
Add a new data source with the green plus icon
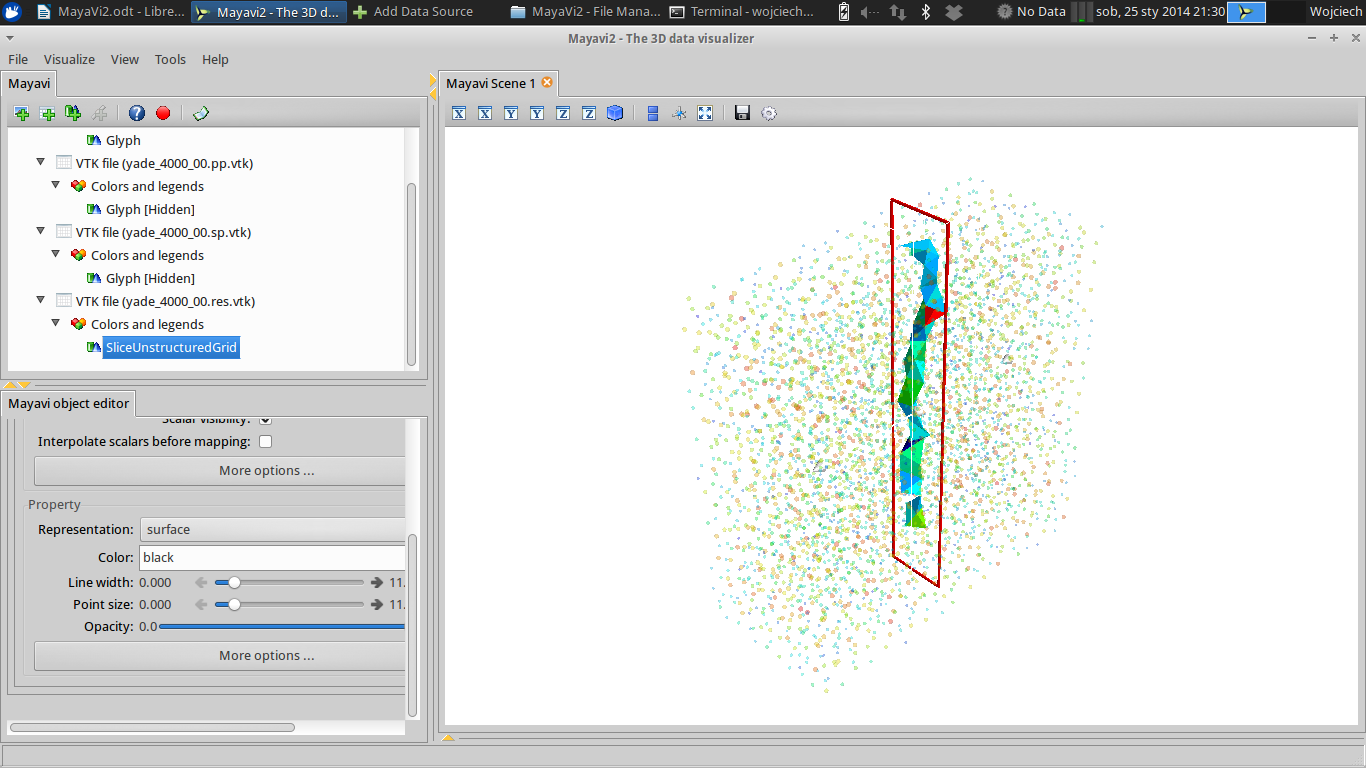coord(47,113)
